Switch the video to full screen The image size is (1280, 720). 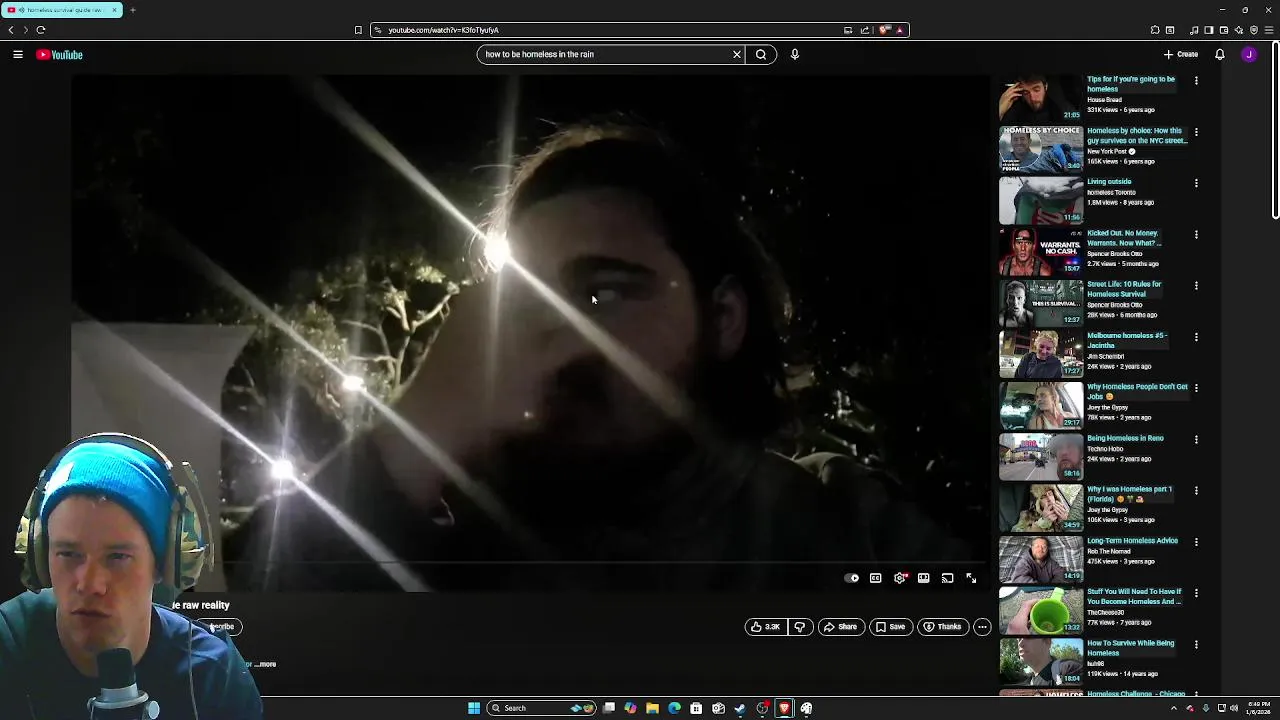click(971, 578)
